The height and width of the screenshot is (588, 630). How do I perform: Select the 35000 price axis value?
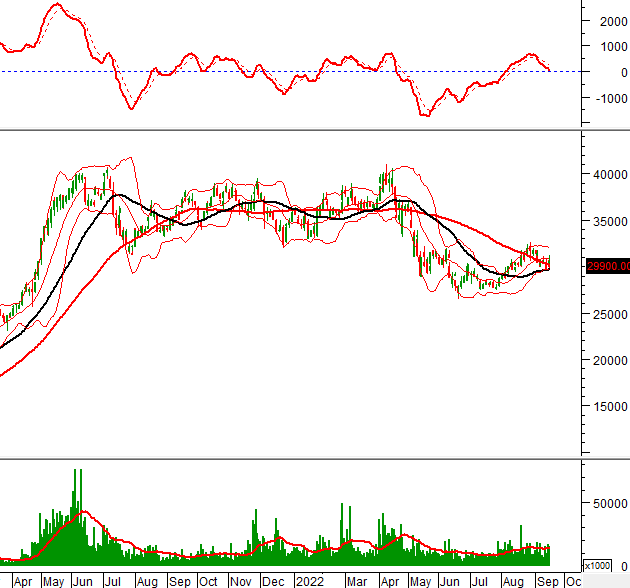(x=610, y=221)
